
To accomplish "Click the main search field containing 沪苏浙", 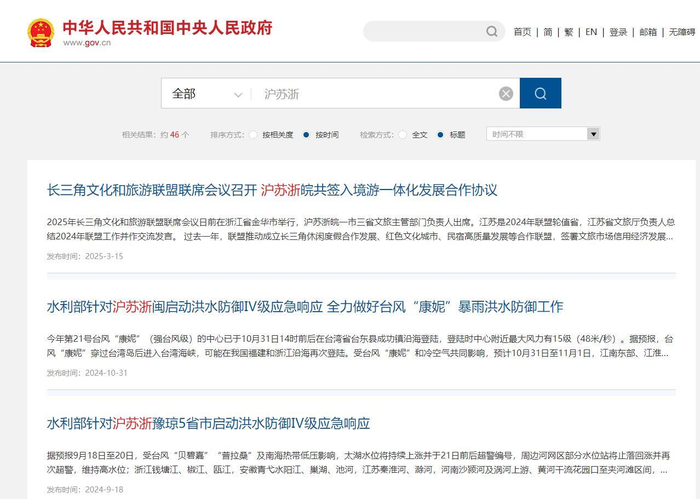I will (375, 94).
